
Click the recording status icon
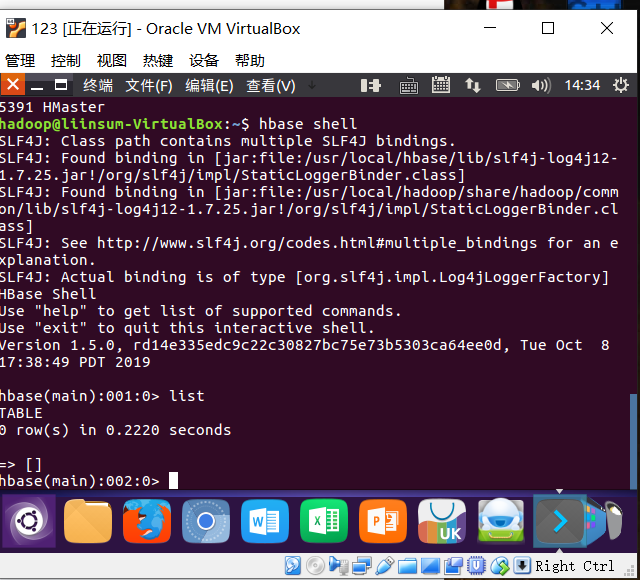(453, 566)
